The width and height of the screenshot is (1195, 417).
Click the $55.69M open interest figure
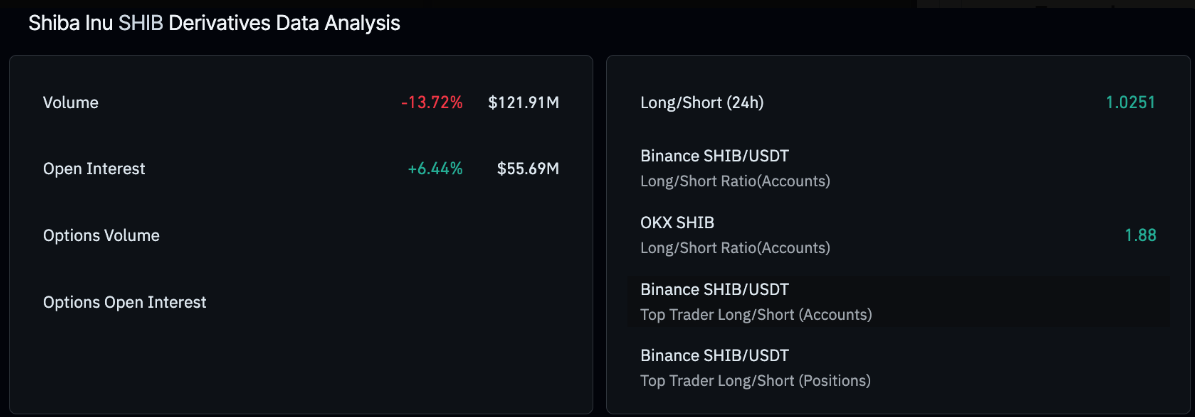[x=528, y=169]
